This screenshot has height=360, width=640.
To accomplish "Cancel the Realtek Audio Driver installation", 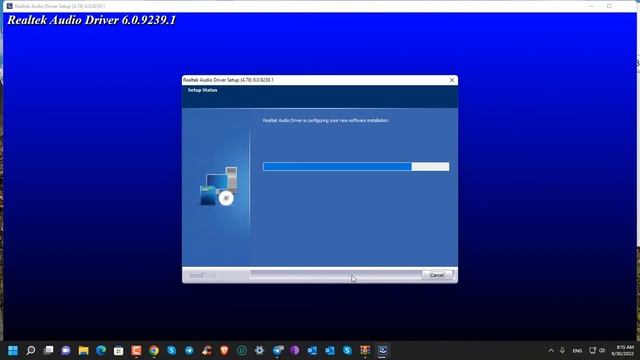I will pyautogui.click(x=437, y=275).
